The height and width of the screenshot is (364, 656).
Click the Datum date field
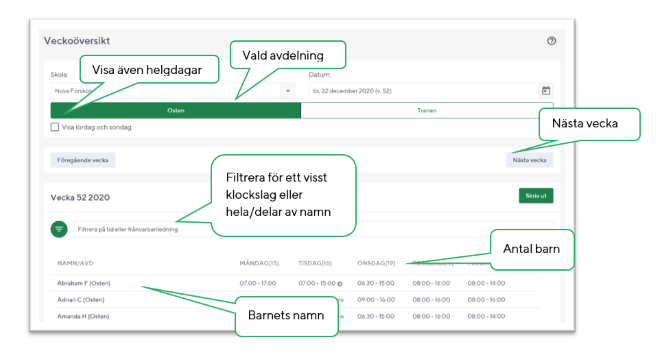click(431, 91)
